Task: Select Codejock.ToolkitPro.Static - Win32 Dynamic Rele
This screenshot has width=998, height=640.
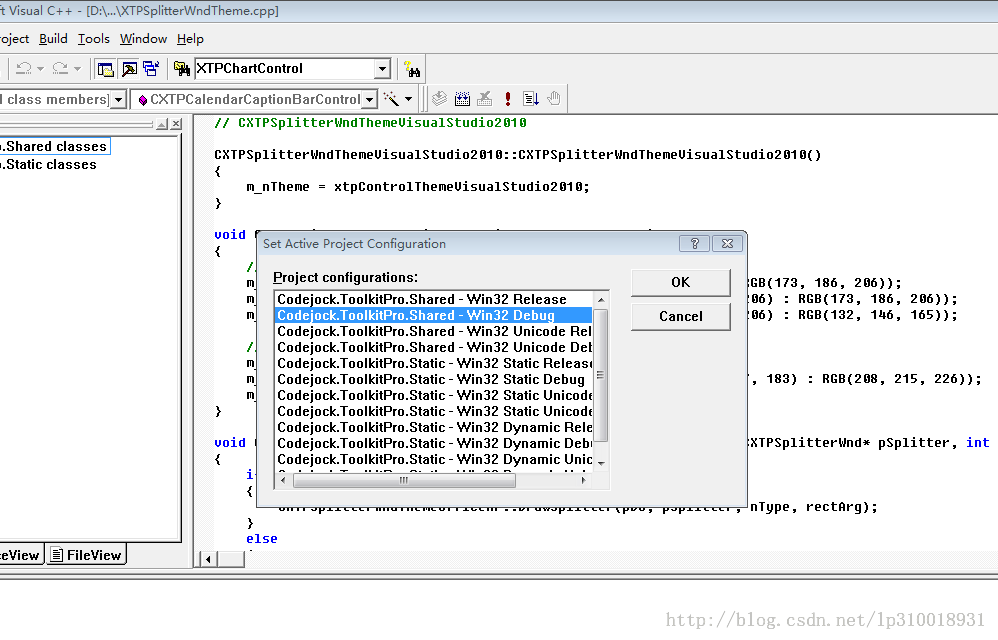Action: (x=434, y=428)
